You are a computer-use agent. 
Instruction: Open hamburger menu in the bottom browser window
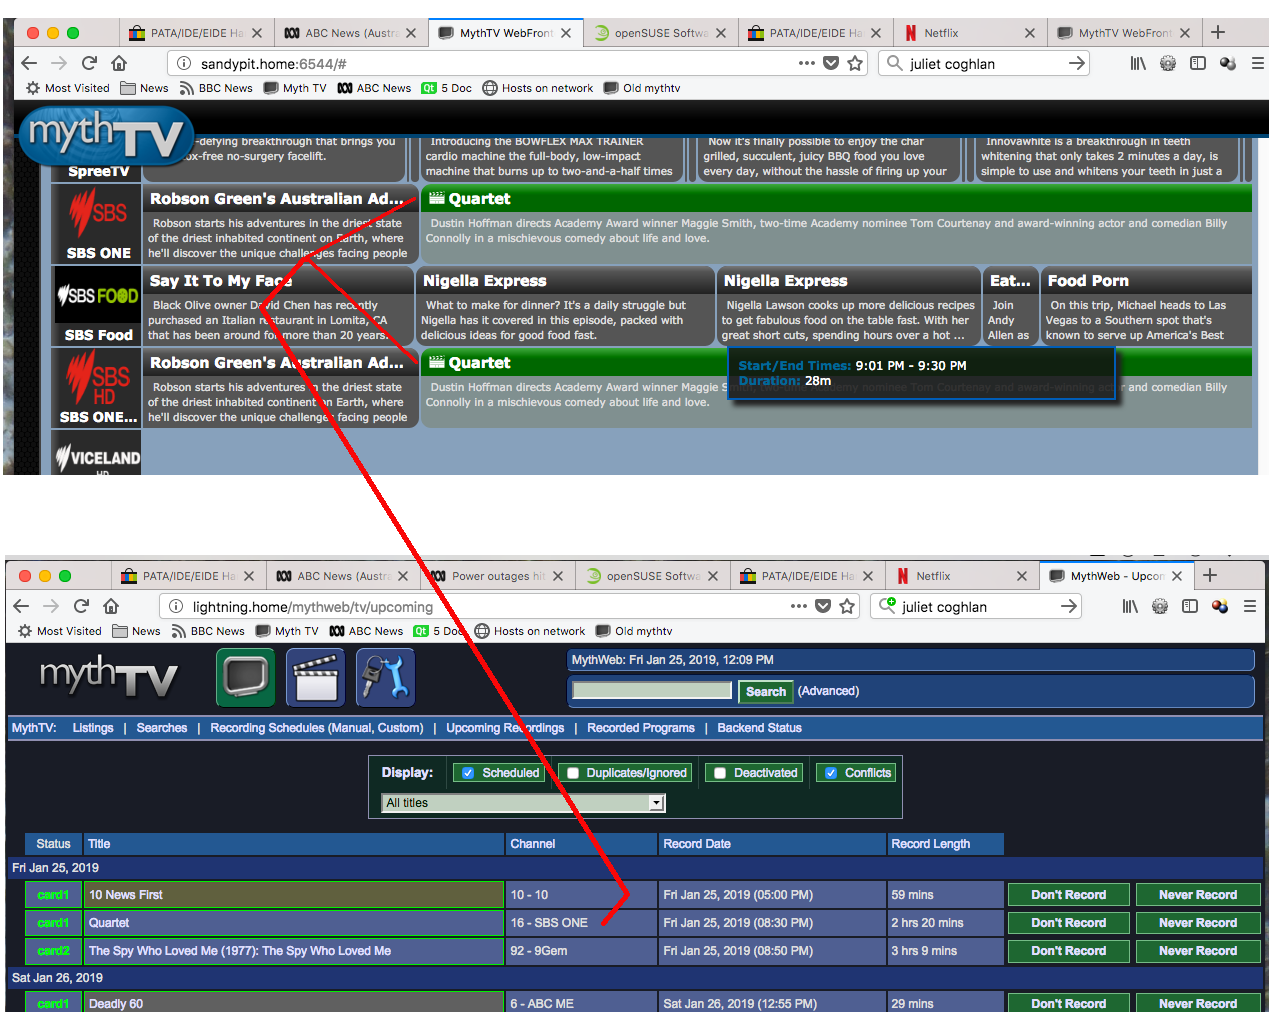(x=1249, y=606)
